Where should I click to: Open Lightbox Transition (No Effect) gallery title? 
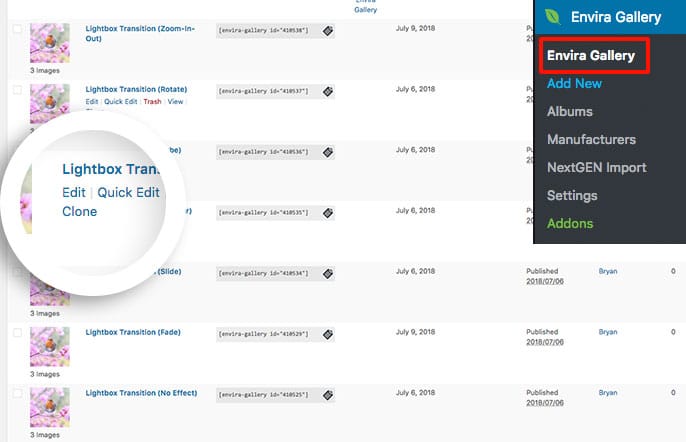point(141,393)
